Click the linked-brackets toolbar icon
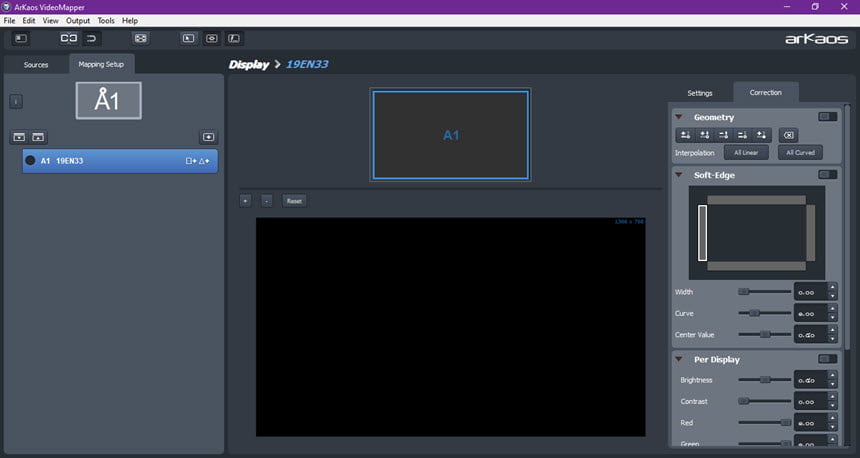 [x=69, y=38]
